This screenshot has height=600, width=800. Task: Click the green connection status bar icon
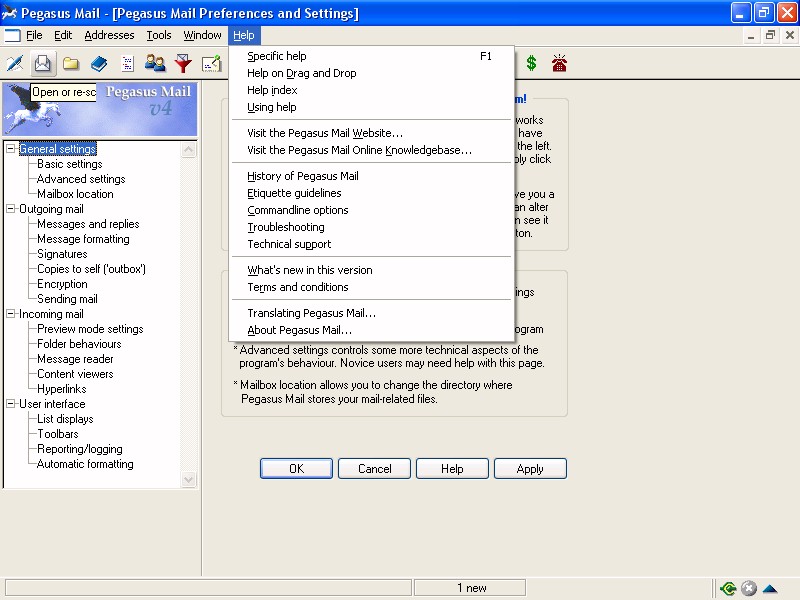point(728,589)
